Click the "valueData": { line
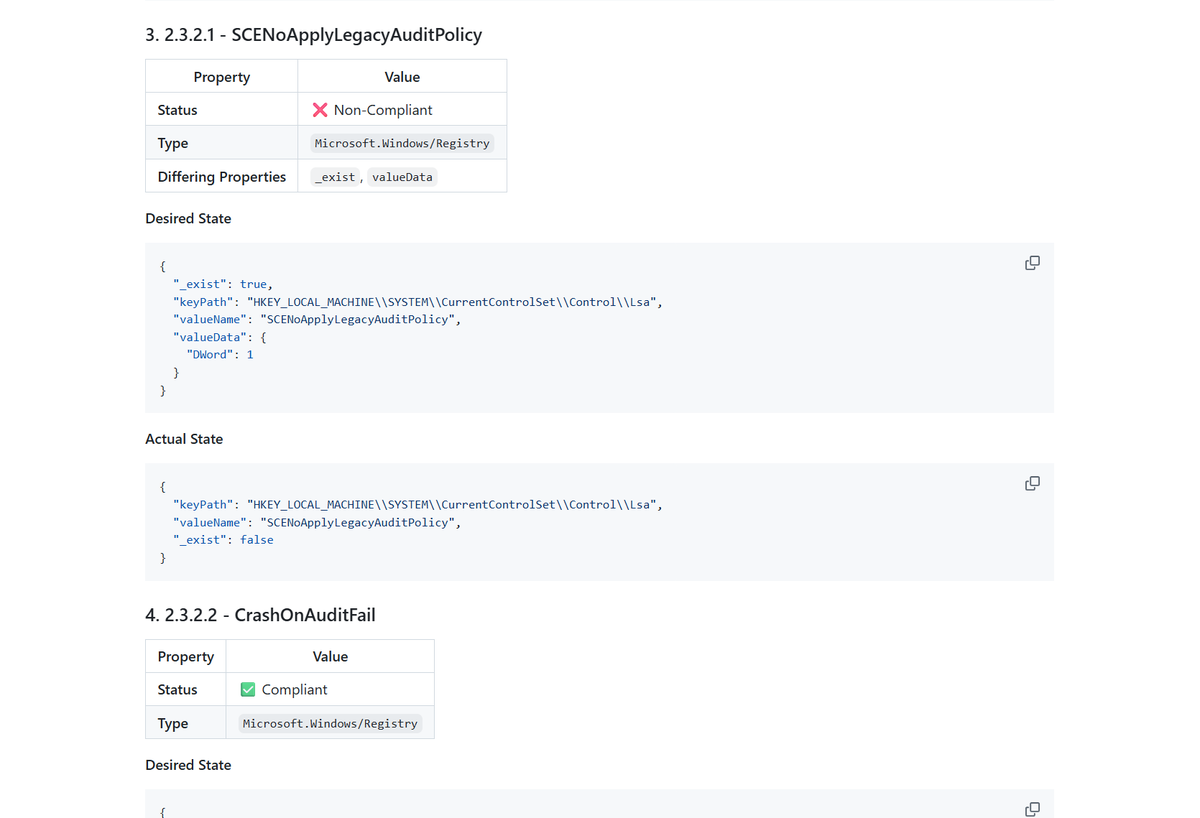 tap(219, 337)
